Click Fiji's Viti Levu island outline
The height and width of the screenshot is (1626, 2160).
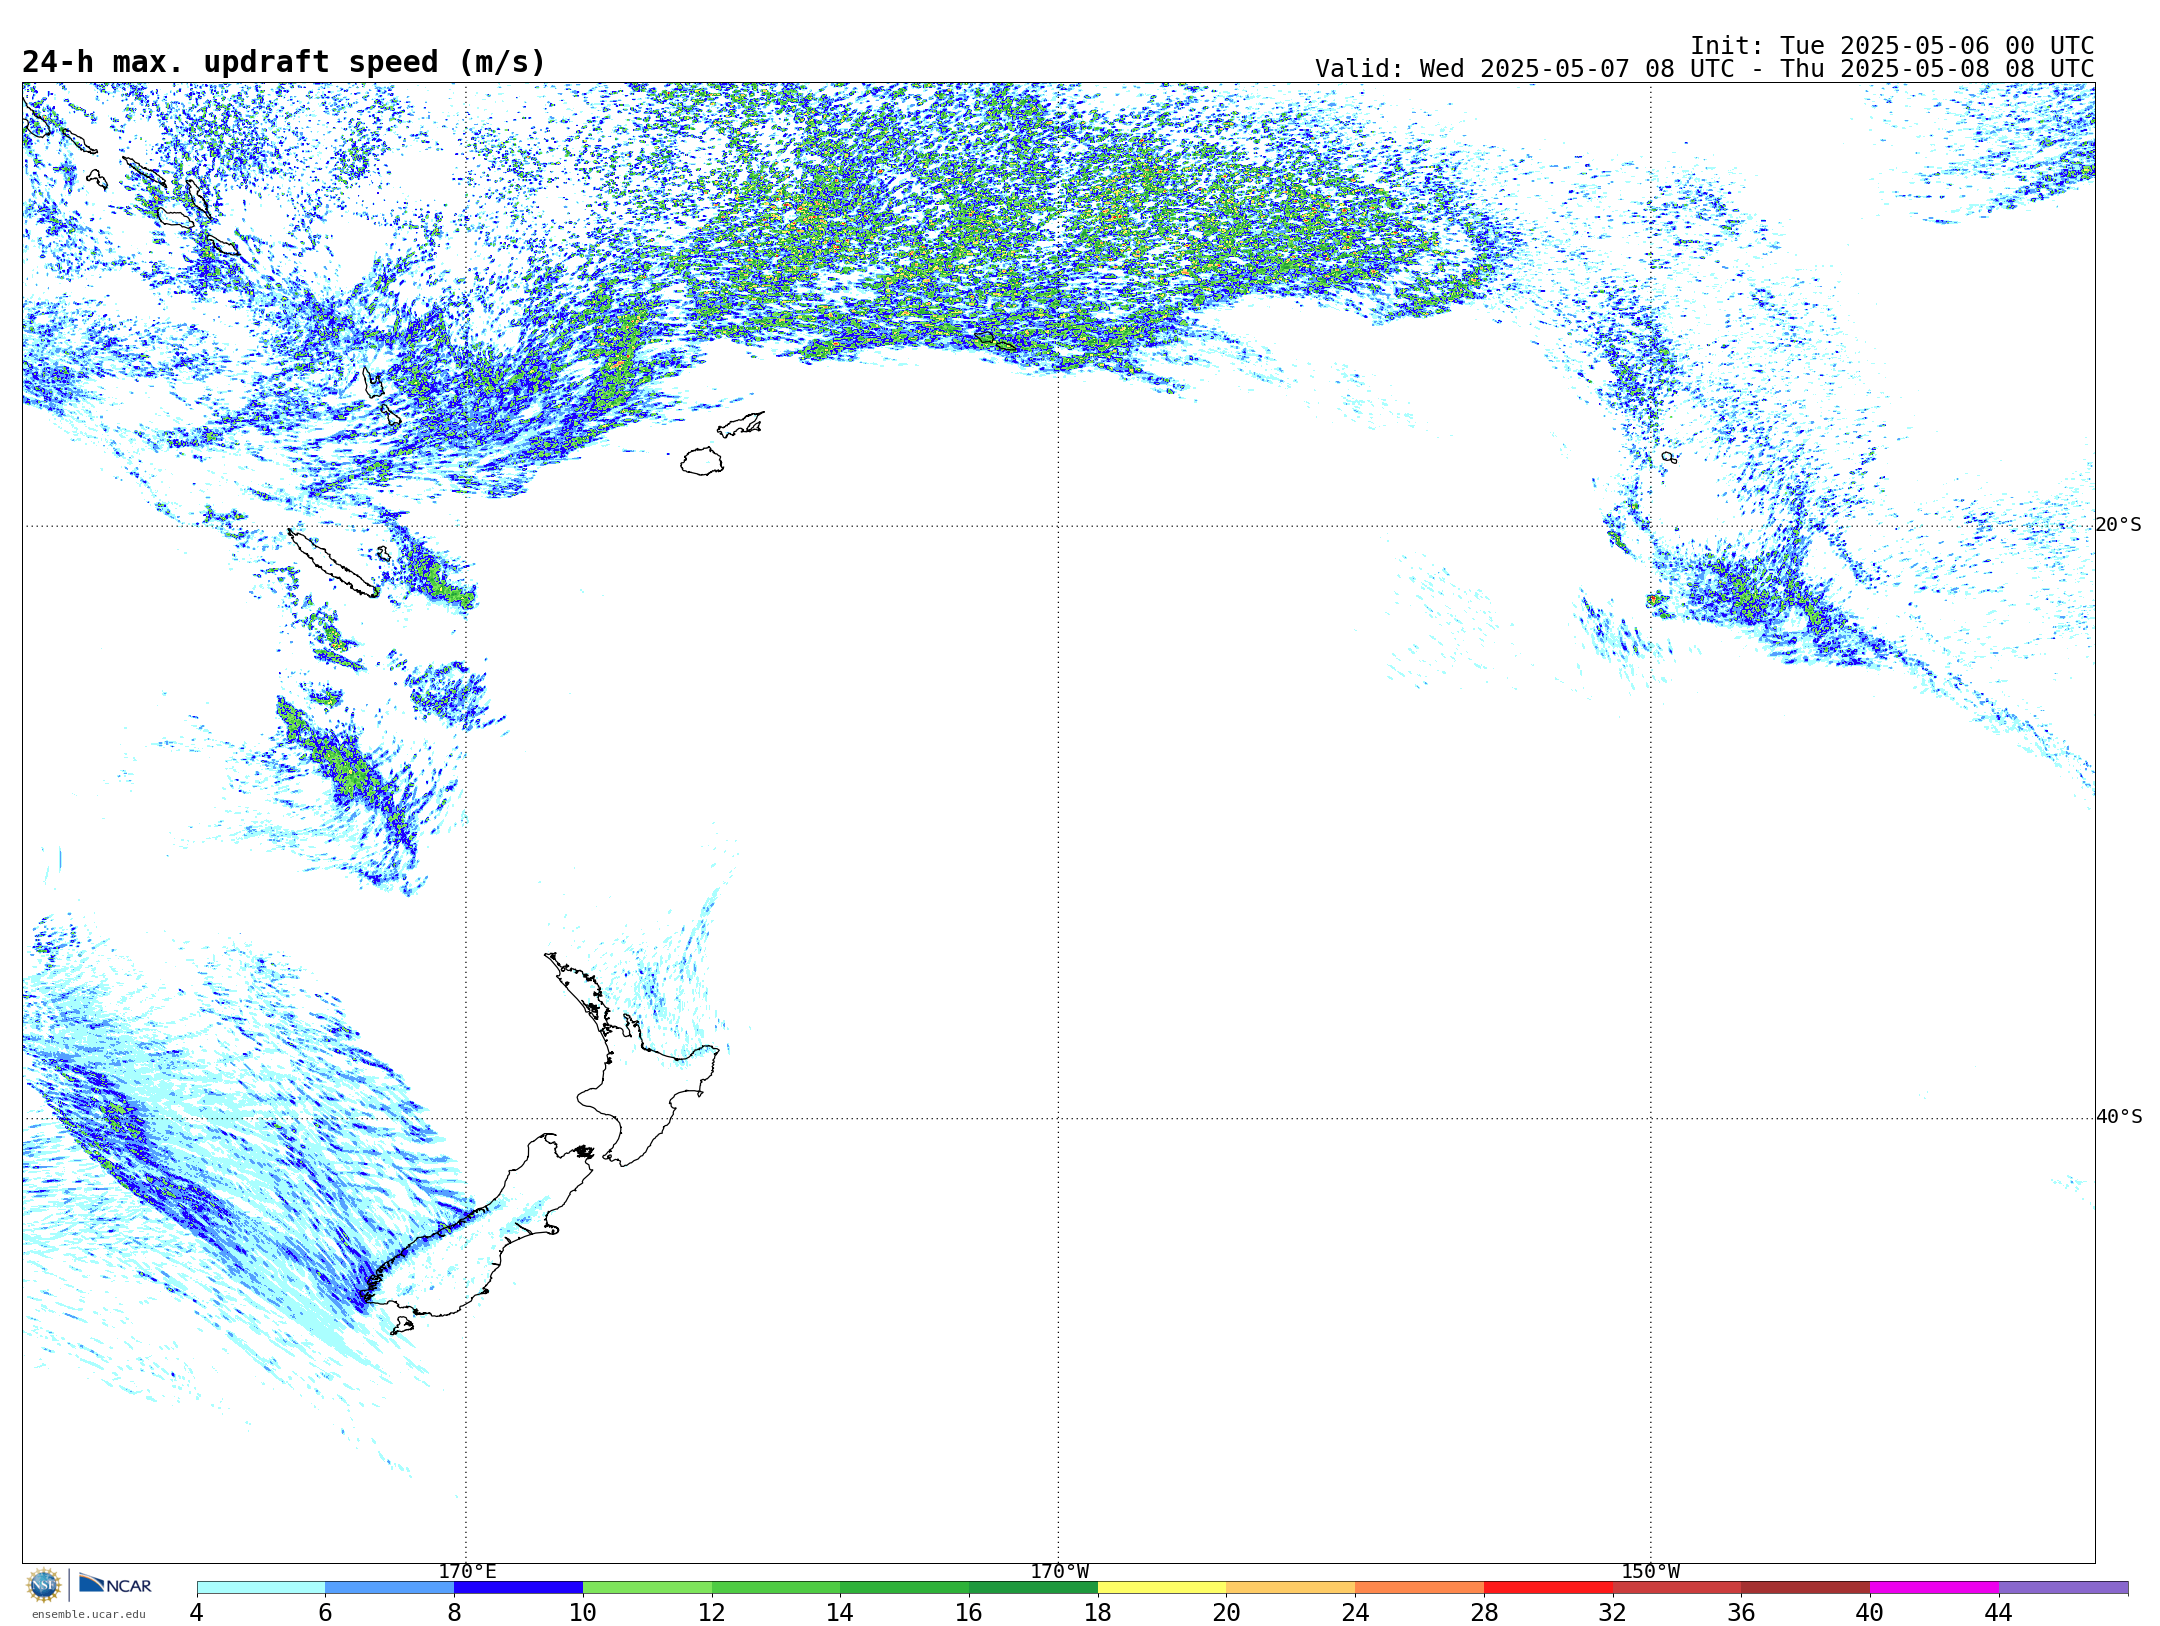[702, 461]
